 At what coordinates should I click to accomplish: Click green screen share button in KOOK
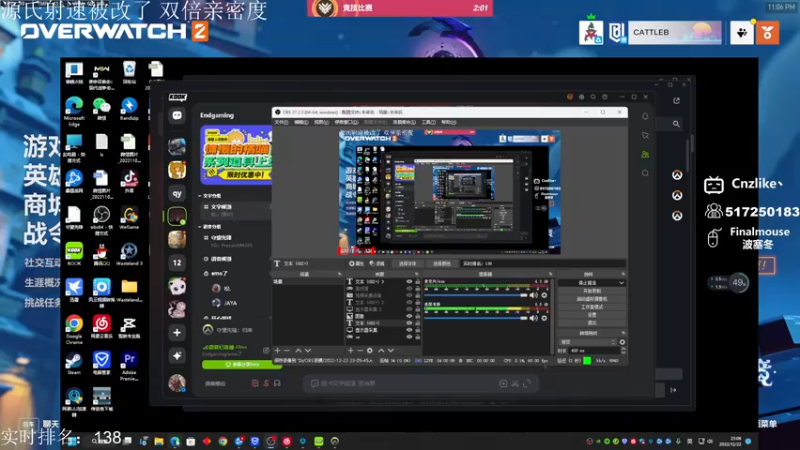(x=242, y=365)
